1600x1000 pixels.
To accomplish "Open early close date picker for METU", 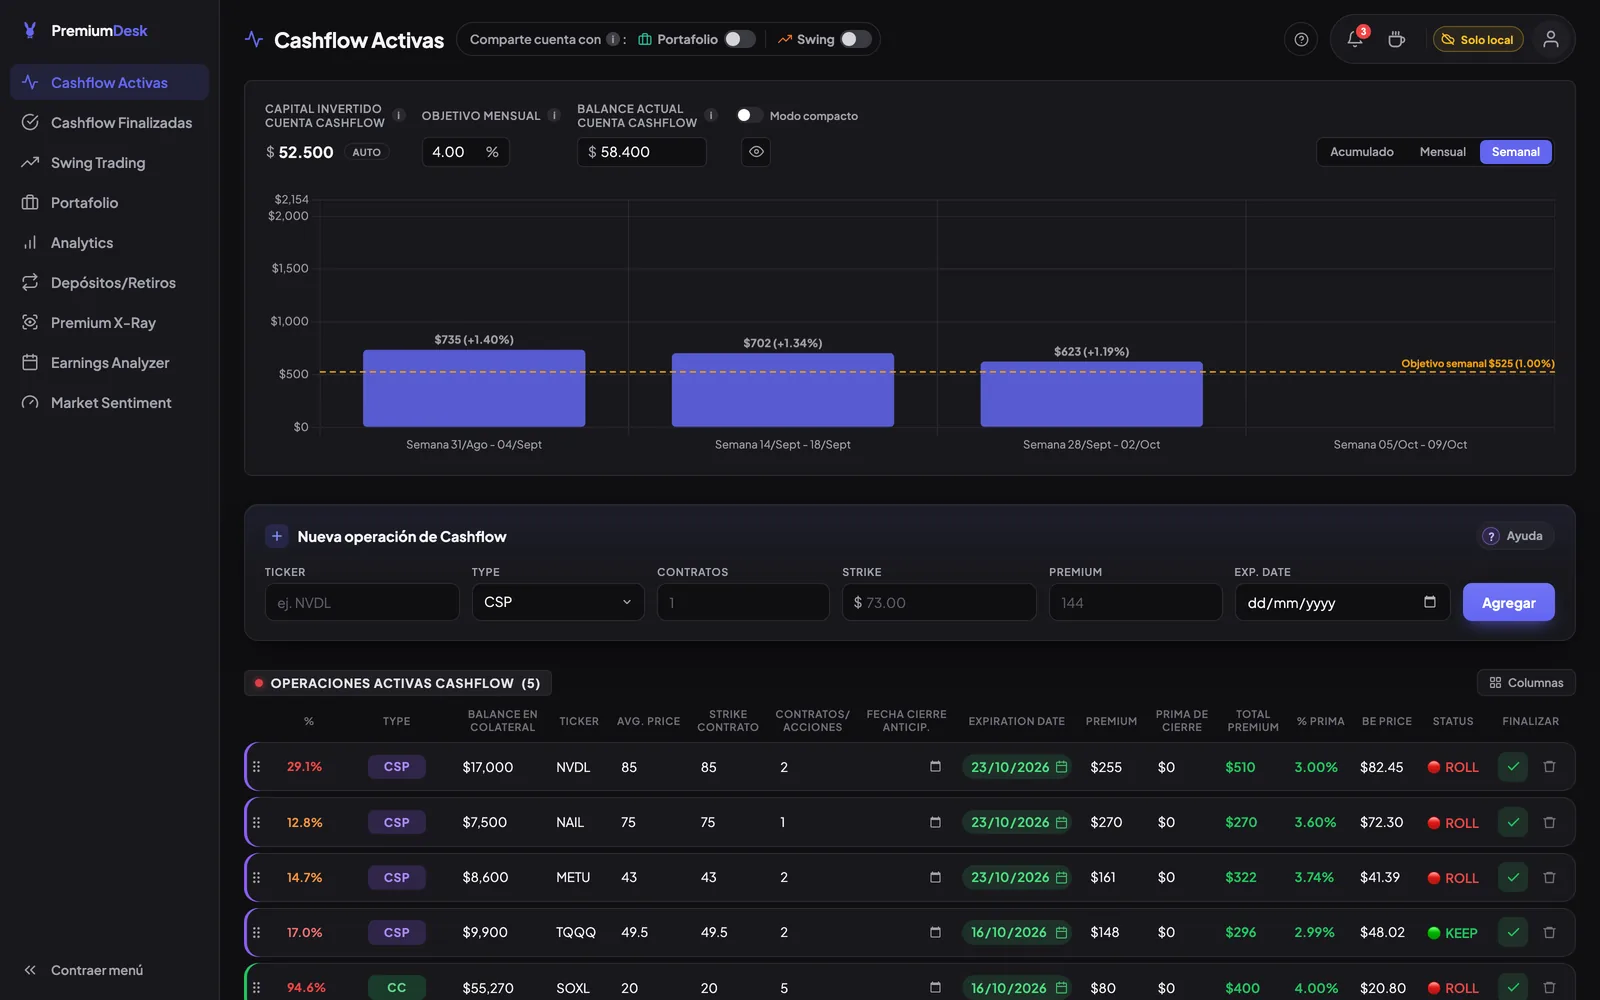I will pos(935,877).
